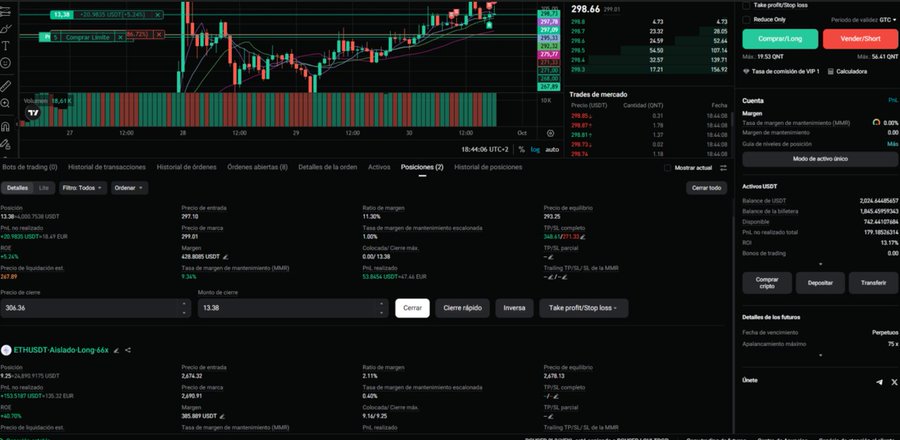
Task: Open the Bots de trading tab
Action: click(29, 167)
